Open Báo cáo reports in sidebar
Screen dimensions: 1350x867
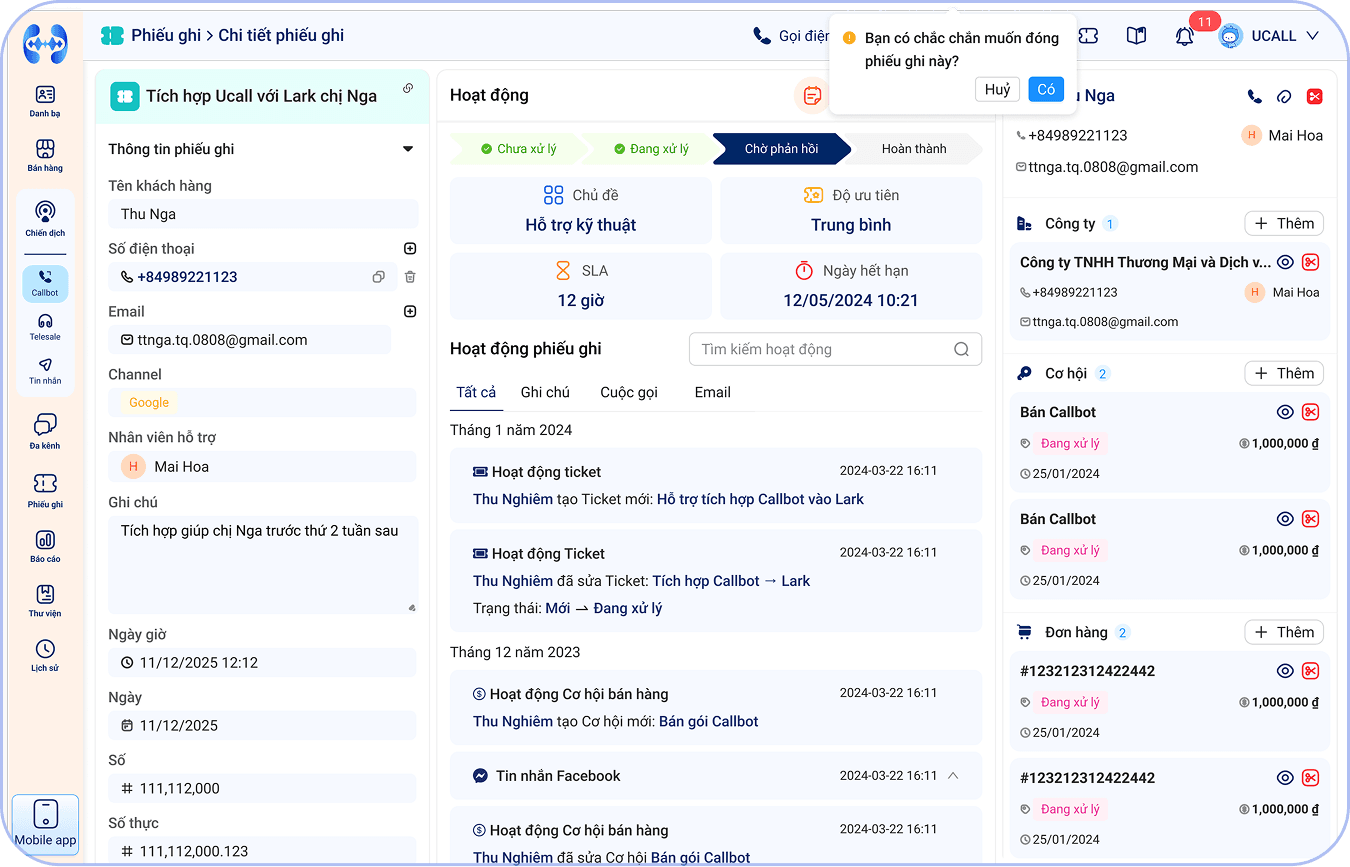(45, 545)
